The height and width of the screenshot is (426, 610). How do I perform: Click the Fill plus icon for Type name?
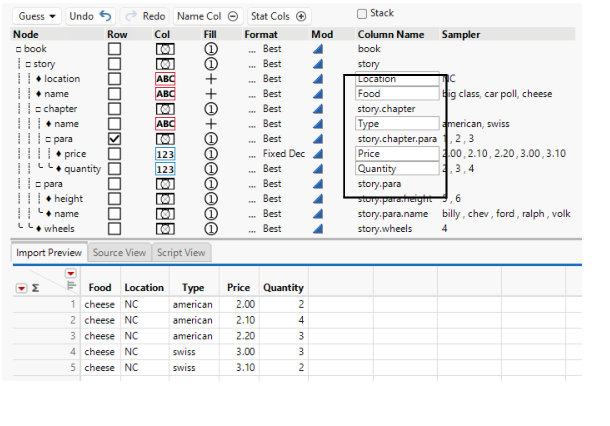click(211, 124)
